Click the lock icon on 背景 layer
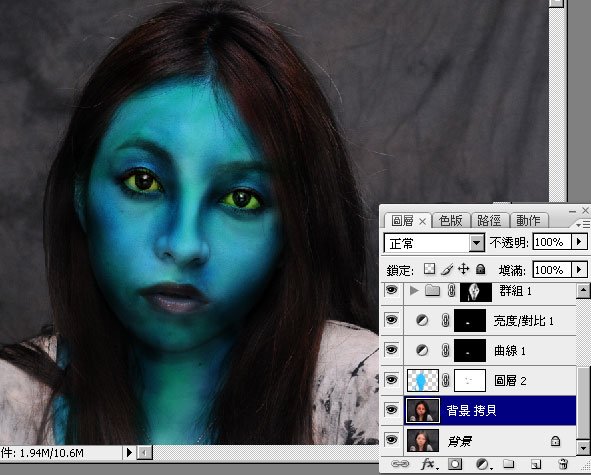591x475 pixels. click(x=555, y=441)
